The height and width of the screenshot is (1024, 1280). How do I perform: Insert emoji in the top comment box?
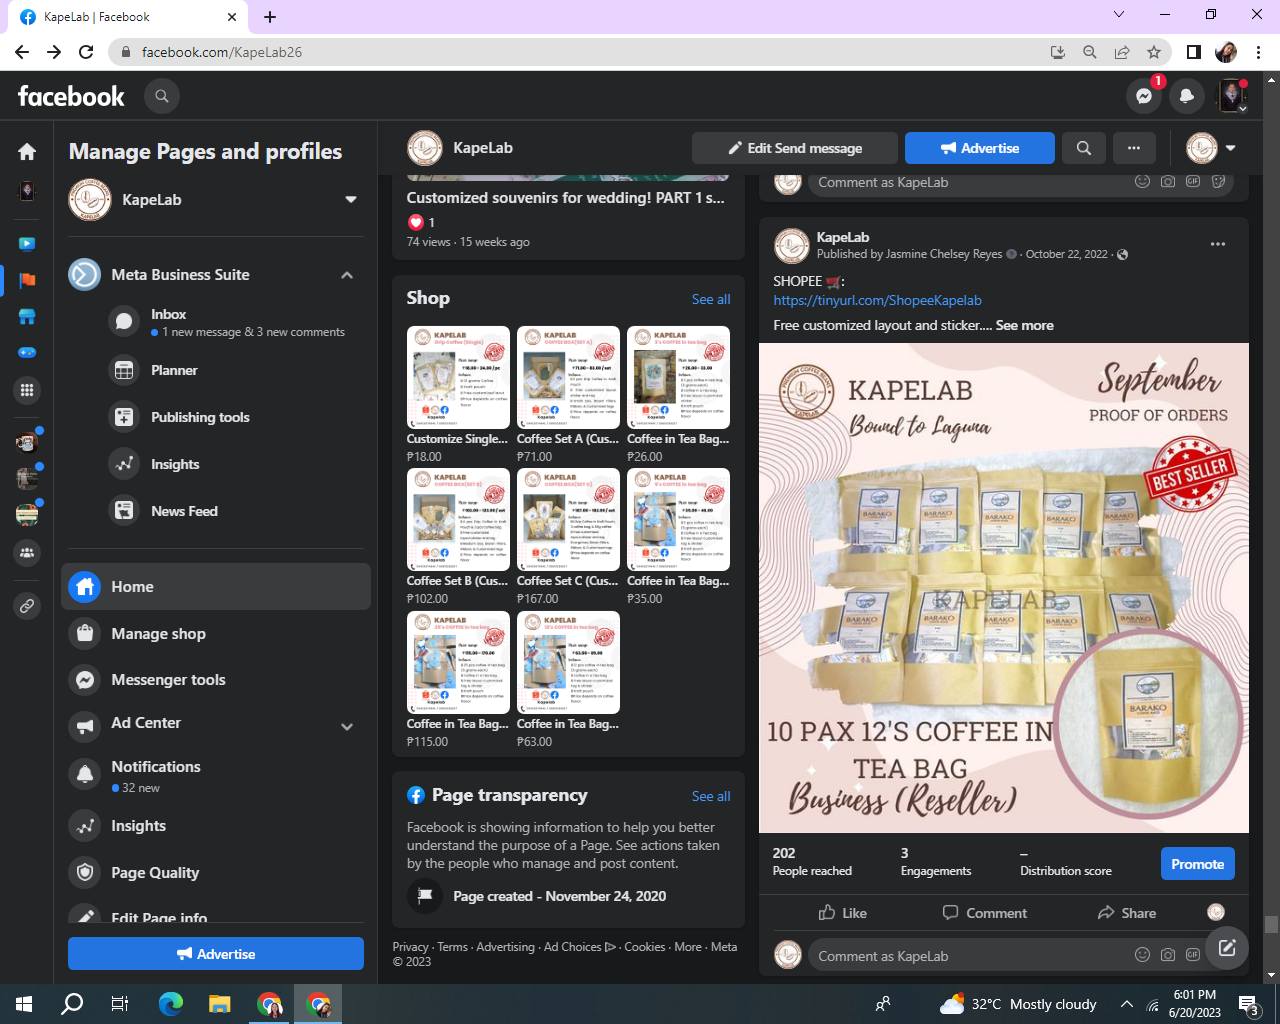pos(1142,182)
